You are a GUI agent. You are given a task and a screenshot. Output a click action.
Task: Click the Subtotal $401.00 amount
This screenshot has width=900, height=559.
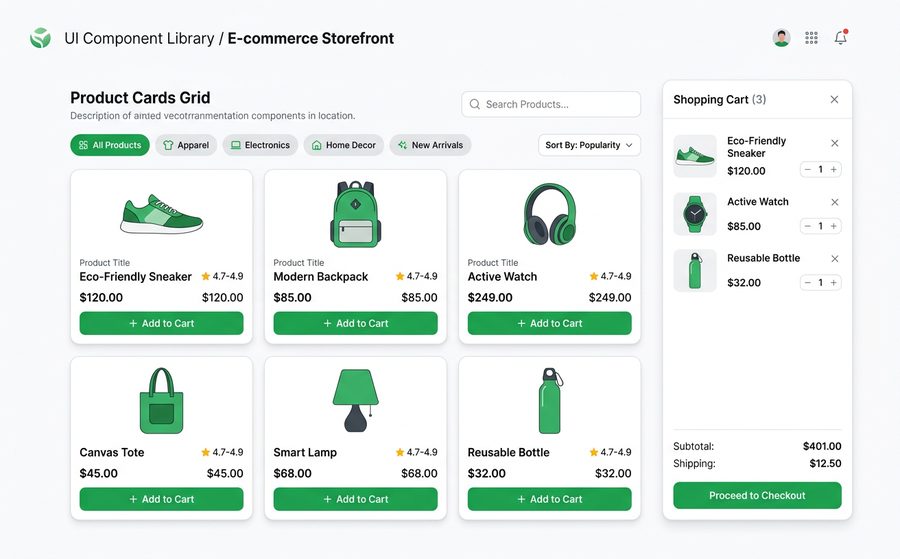coord(822,446)
